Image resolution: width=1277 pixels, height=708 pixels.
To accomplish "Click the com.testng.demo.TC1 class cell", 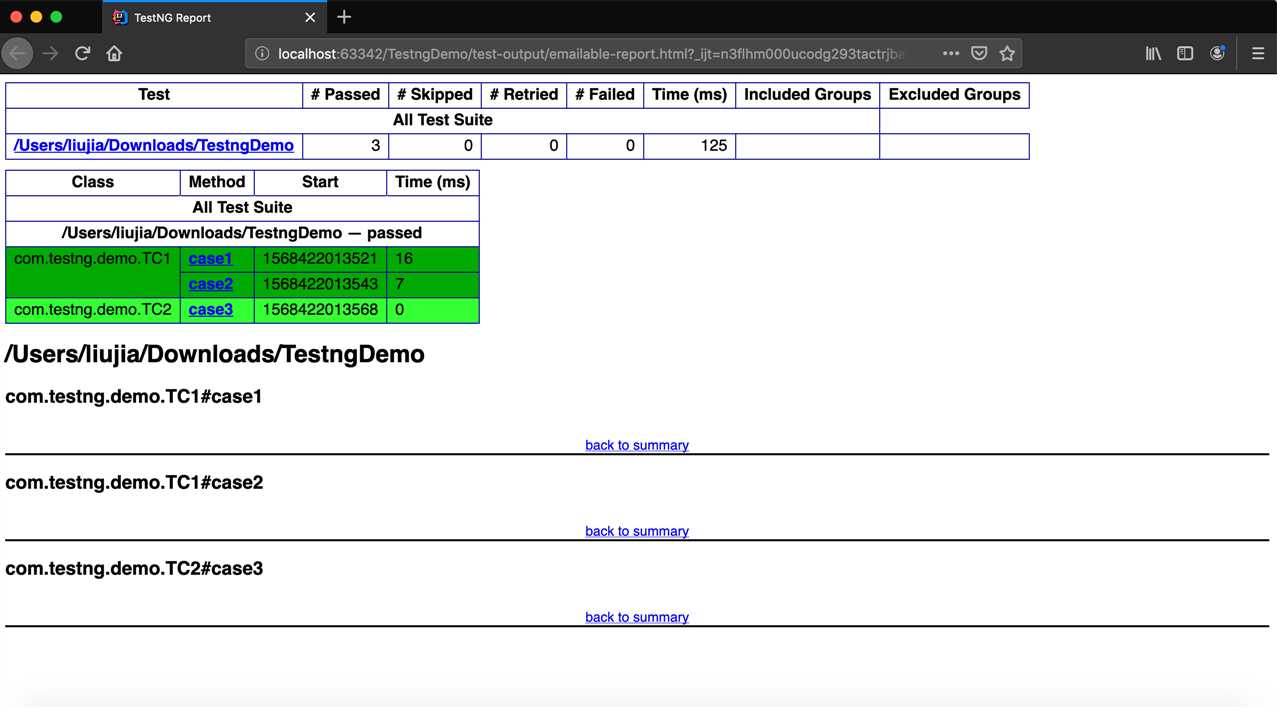I will [93, 272].
